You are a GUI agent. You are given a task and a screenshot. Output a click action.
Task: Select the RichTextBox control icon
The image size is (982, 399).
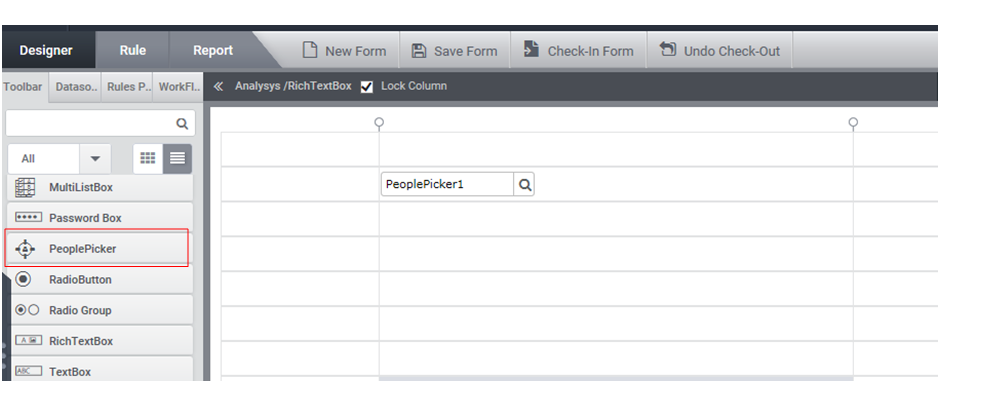28,340
